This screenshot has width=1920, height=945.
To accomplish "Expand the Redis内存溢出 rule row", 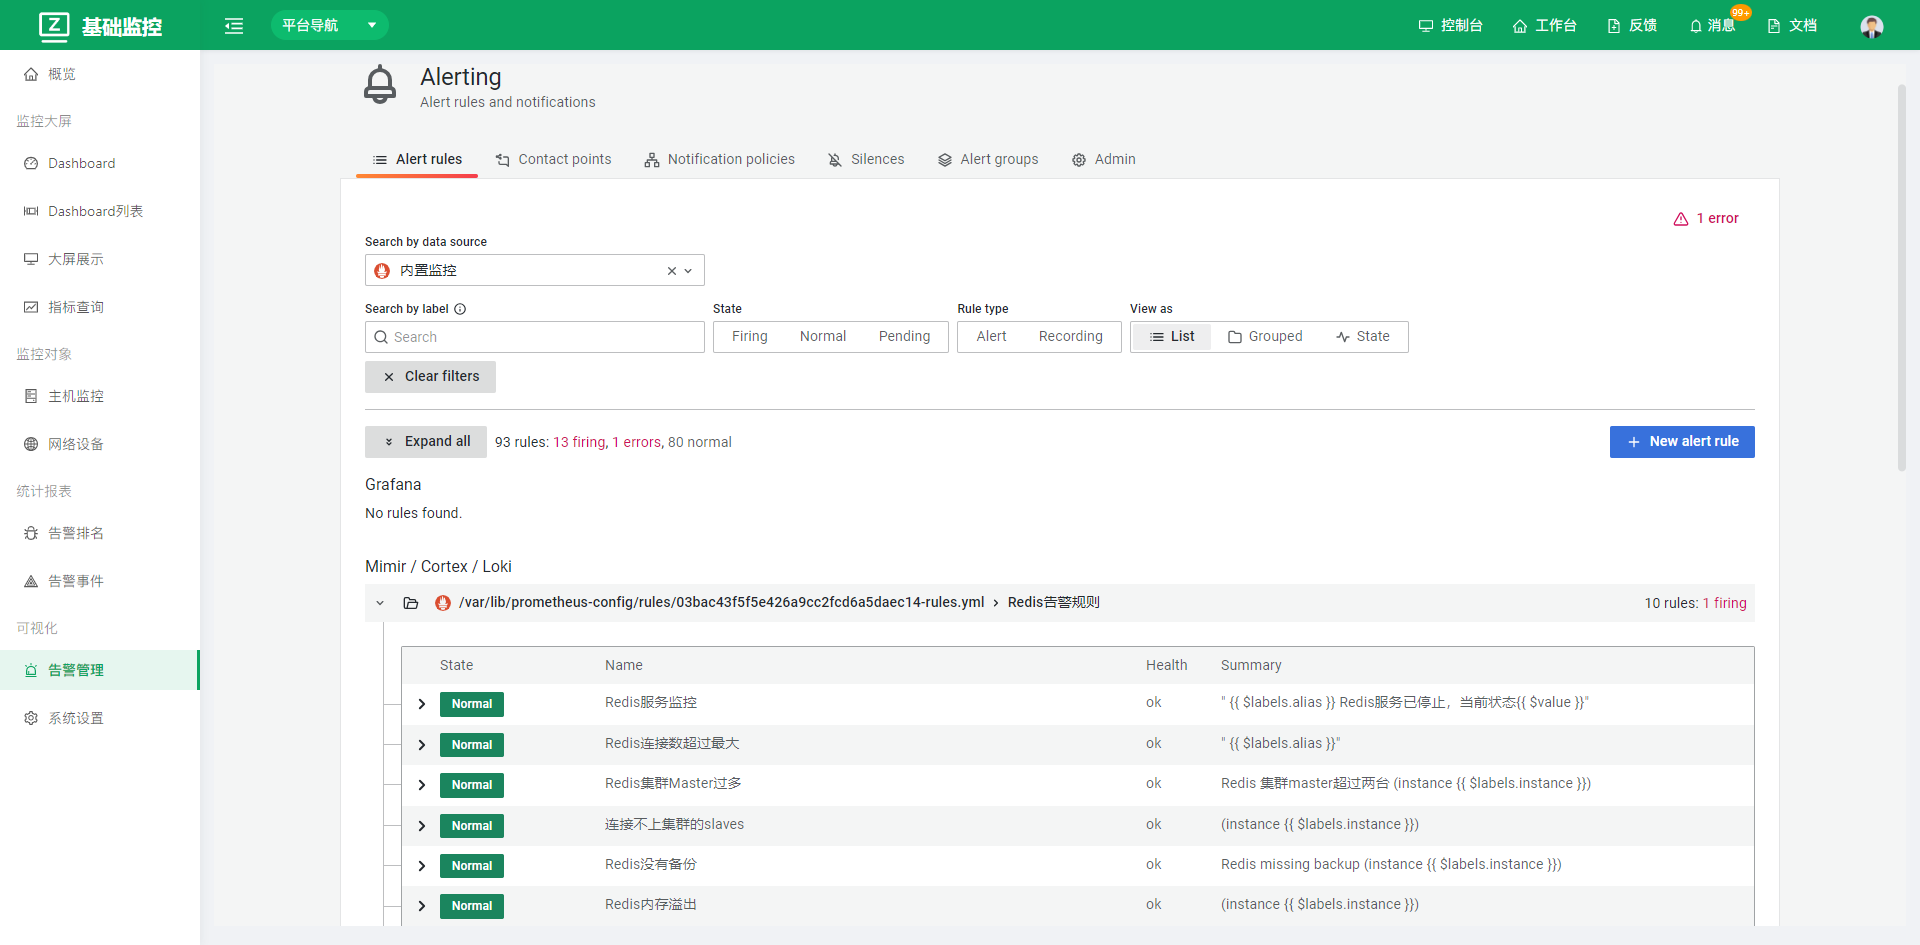I will click(x=422, y=906).
